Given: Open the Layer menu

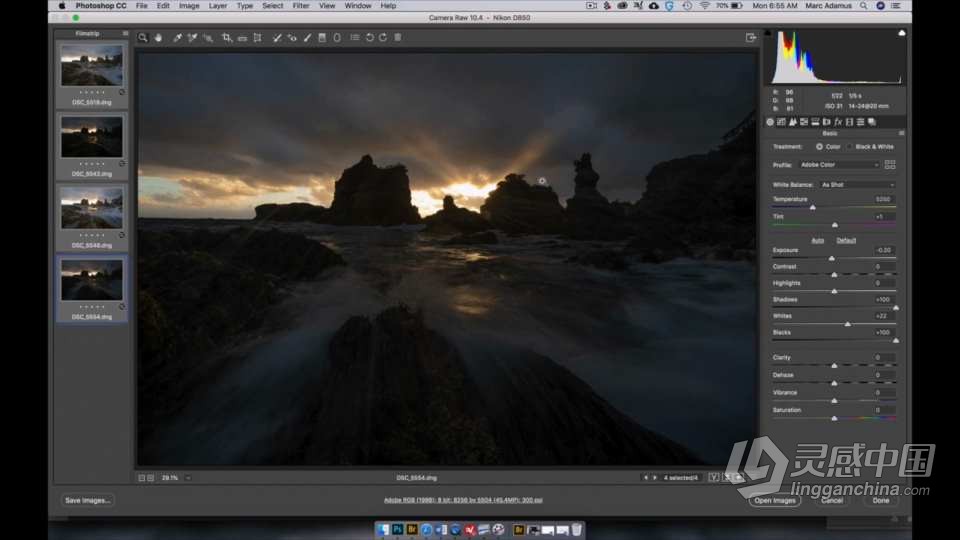Looking at the screenshot, I should tap(217, 6).
